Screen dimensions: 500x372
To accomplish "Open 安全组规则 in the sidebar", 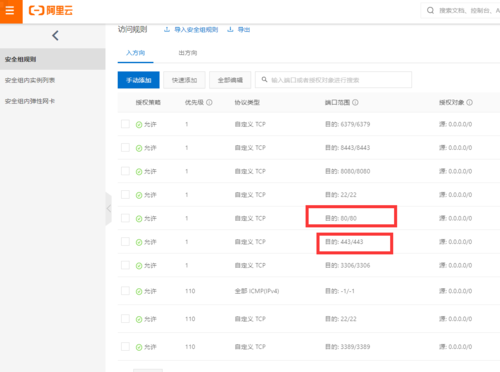I will (x=53, y=59).
